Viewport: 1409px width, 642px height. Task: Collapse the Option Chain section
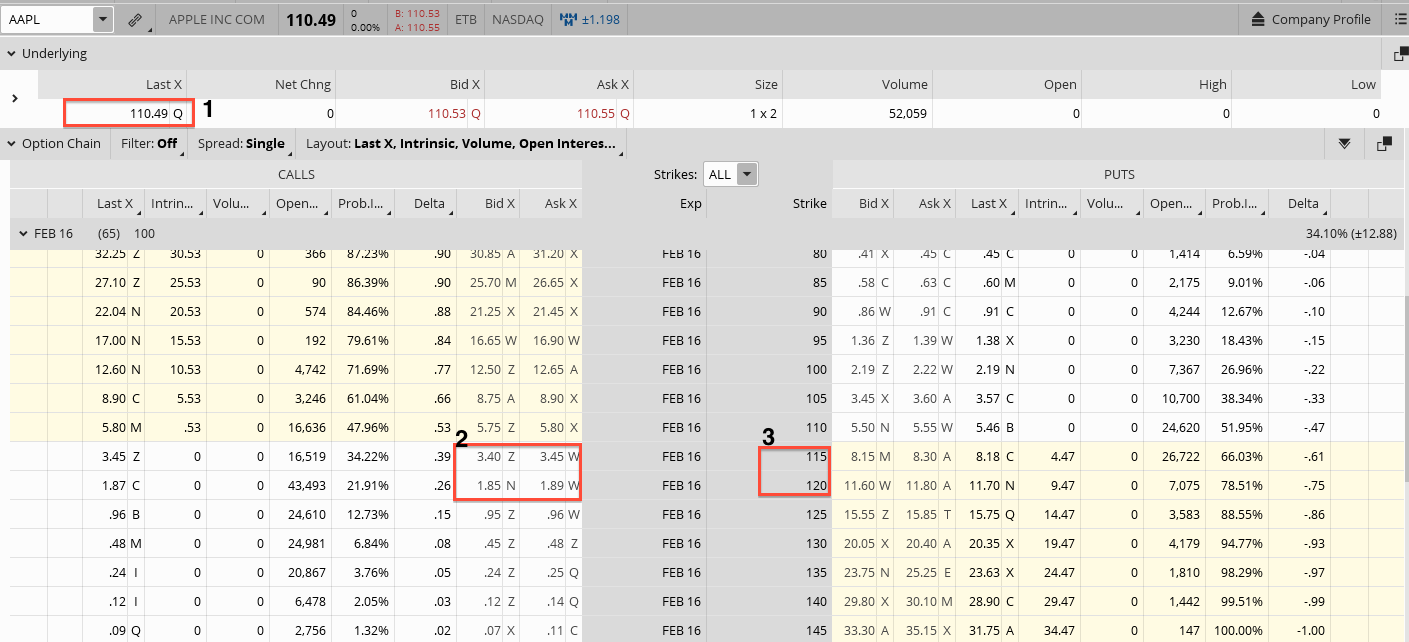tap(11, 144)
